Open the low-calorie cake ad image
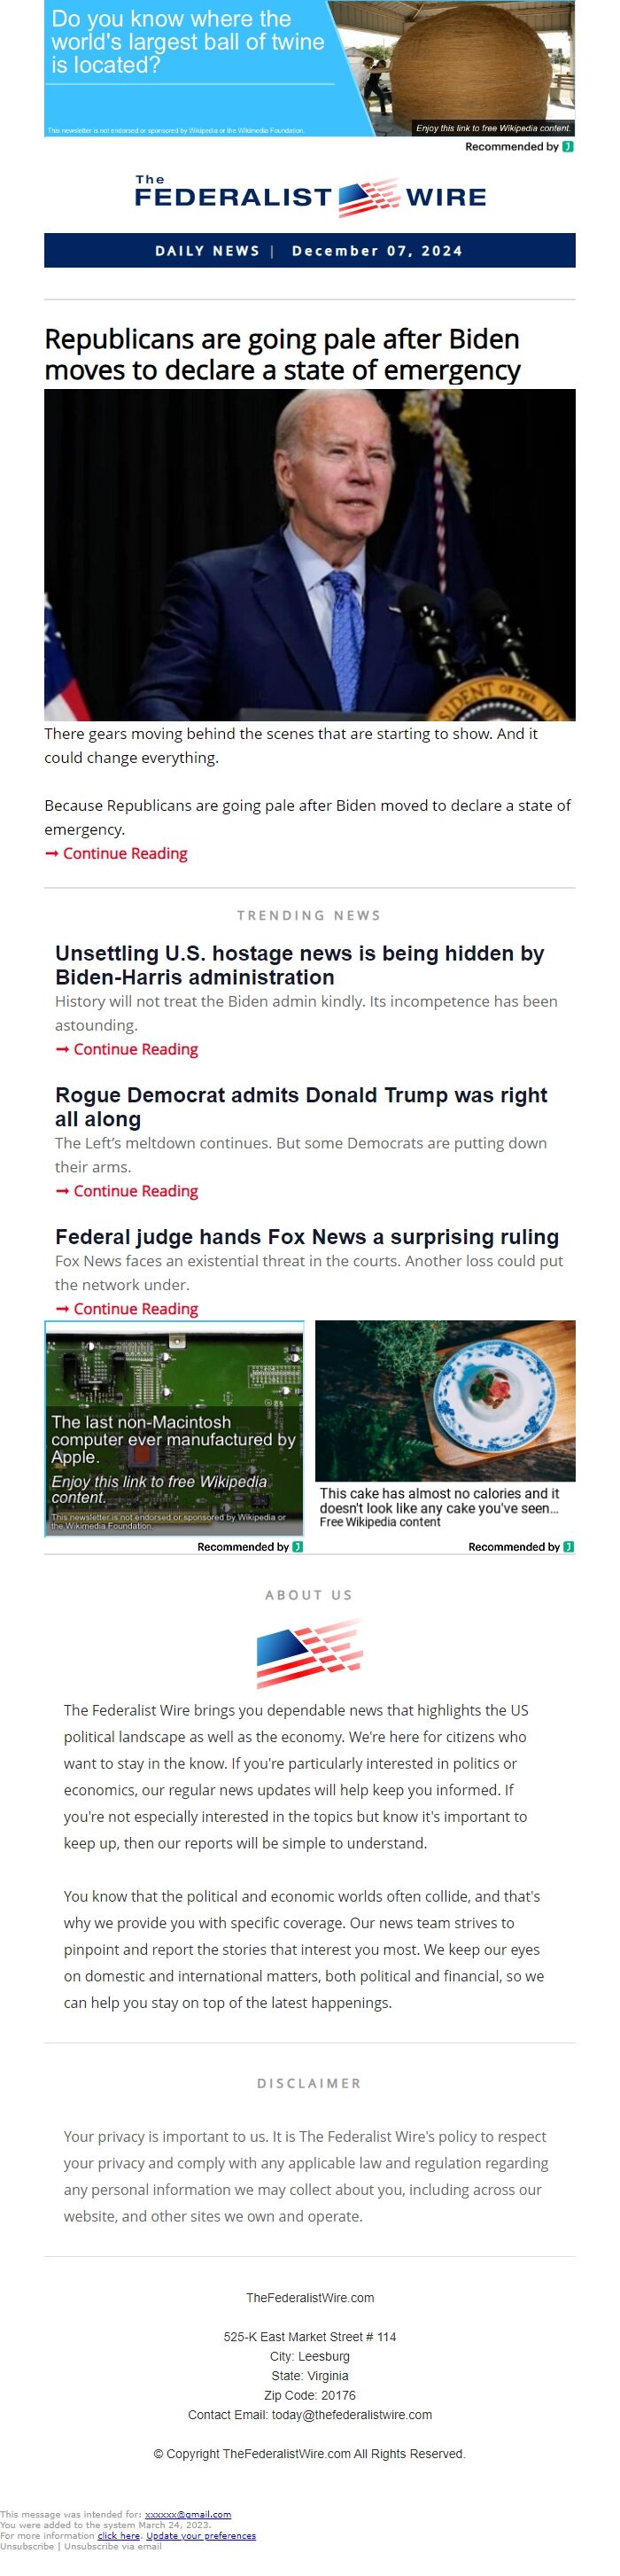Viewport: 620px width, 2576px height. pyautogui.click(x=445, y=1400)
